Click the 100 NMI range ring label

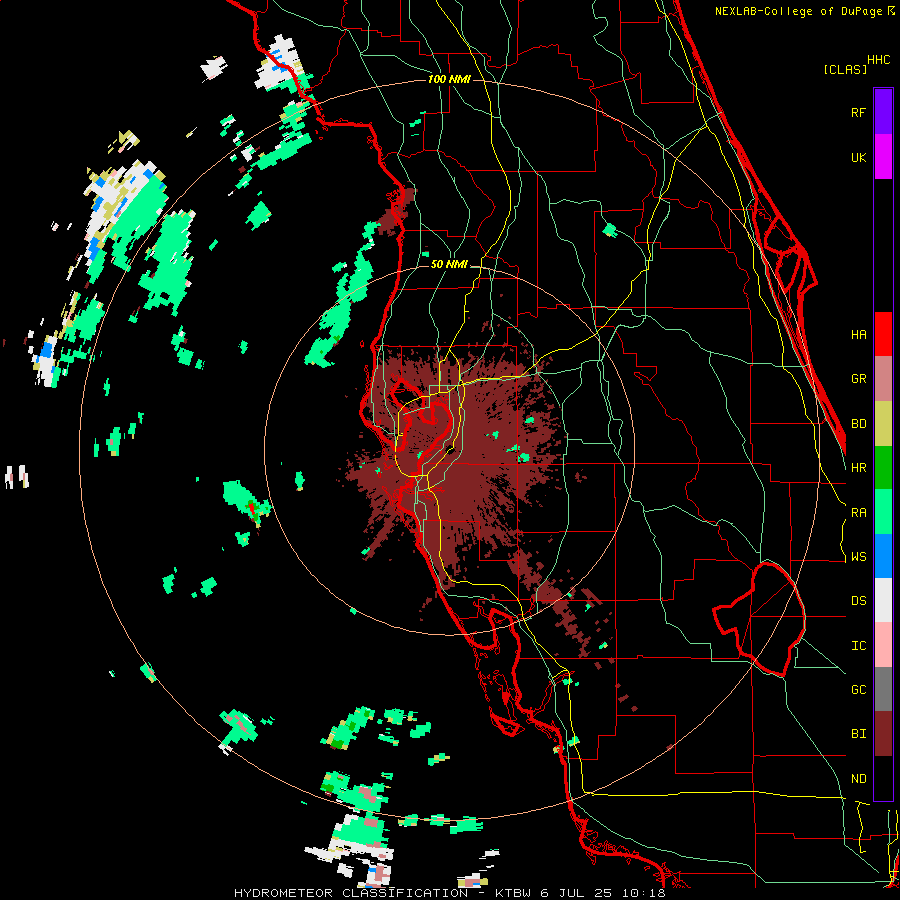click(x=449, y=79)
